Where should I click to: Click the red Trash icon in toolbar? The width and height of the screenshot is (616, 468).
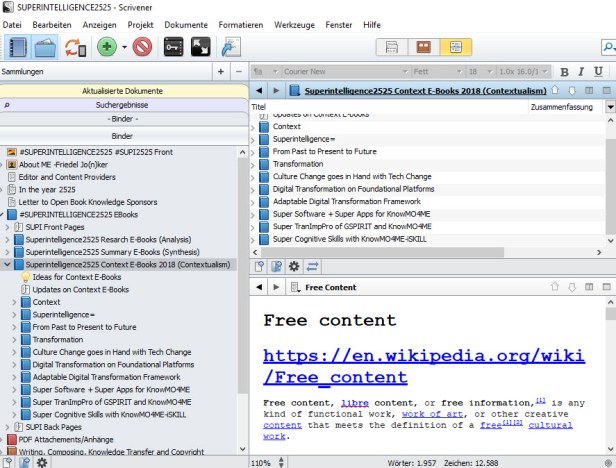141,47
